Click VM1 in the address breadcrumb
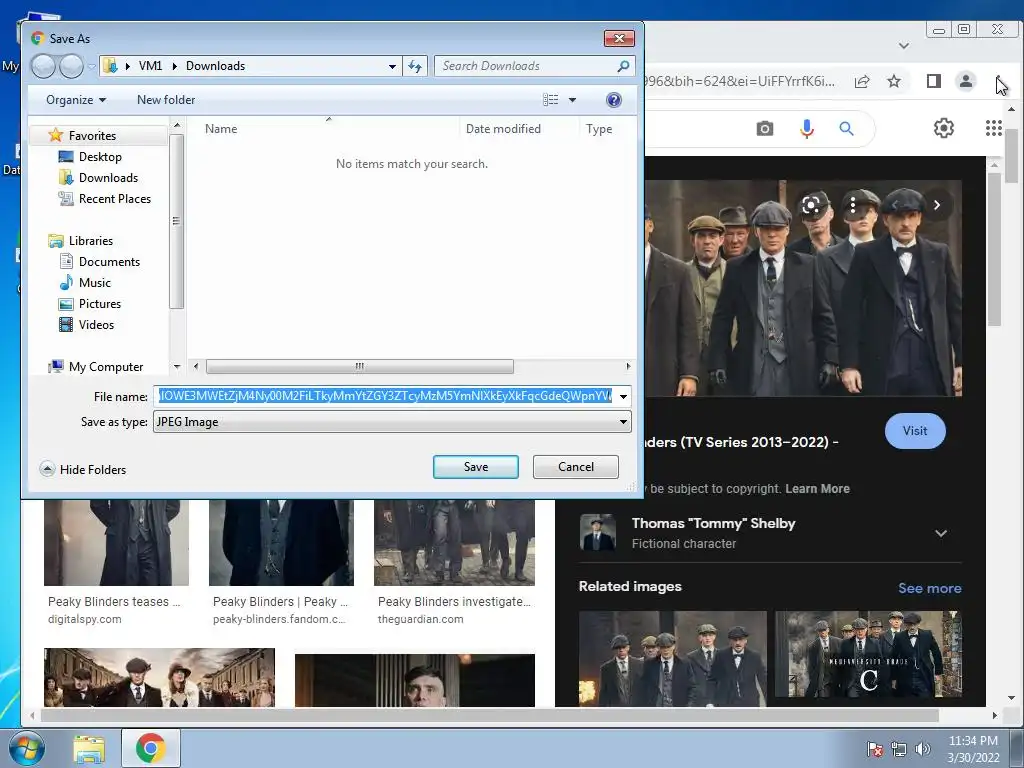Viewport: 1024px width, 768px height. coord(150,66)
